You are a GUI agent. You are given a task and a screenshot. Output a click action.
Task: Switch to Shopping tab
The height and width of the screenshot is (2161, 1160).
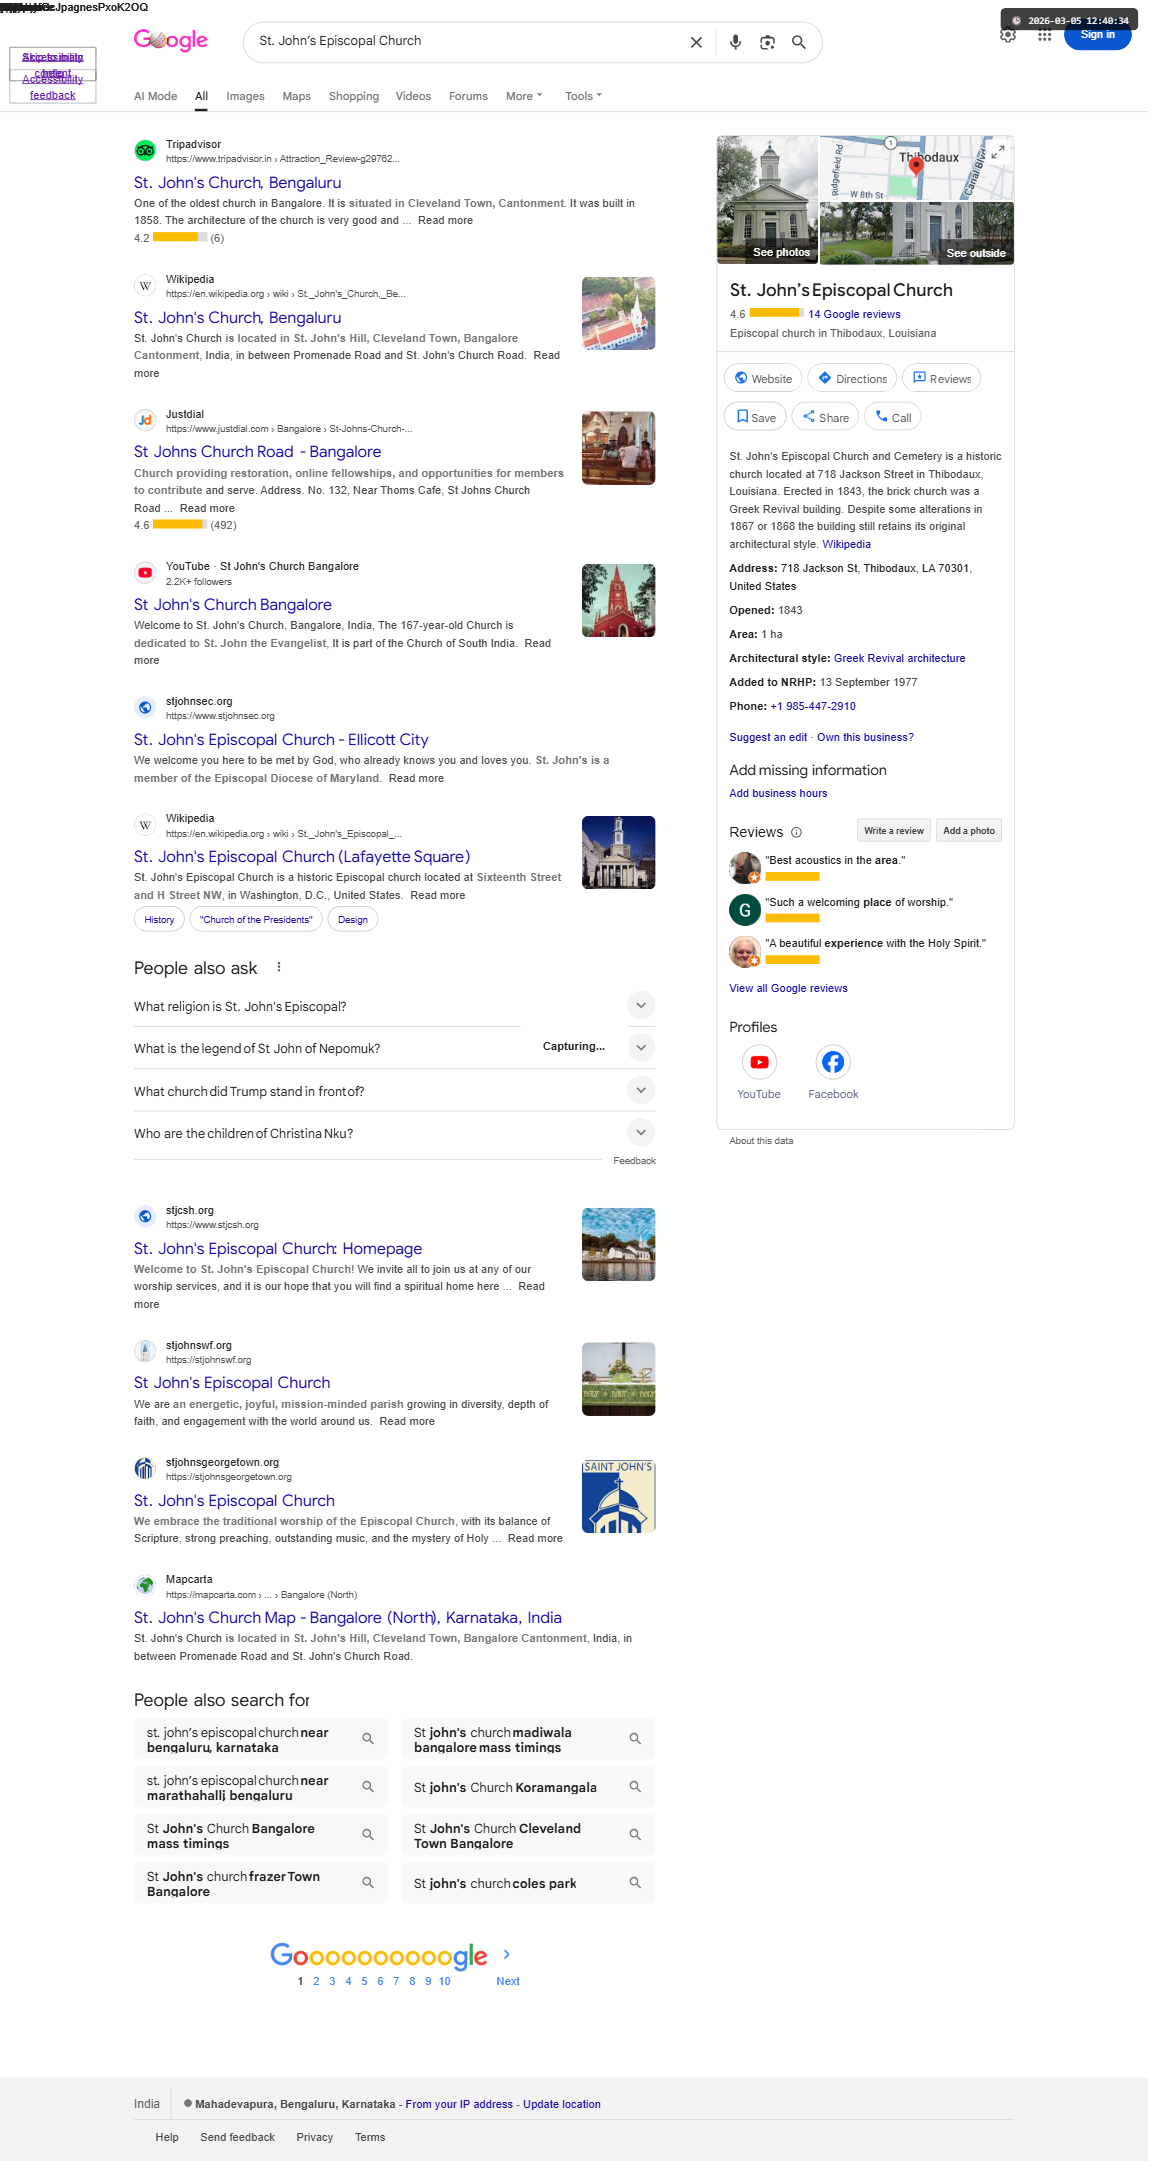click(354, 96)
